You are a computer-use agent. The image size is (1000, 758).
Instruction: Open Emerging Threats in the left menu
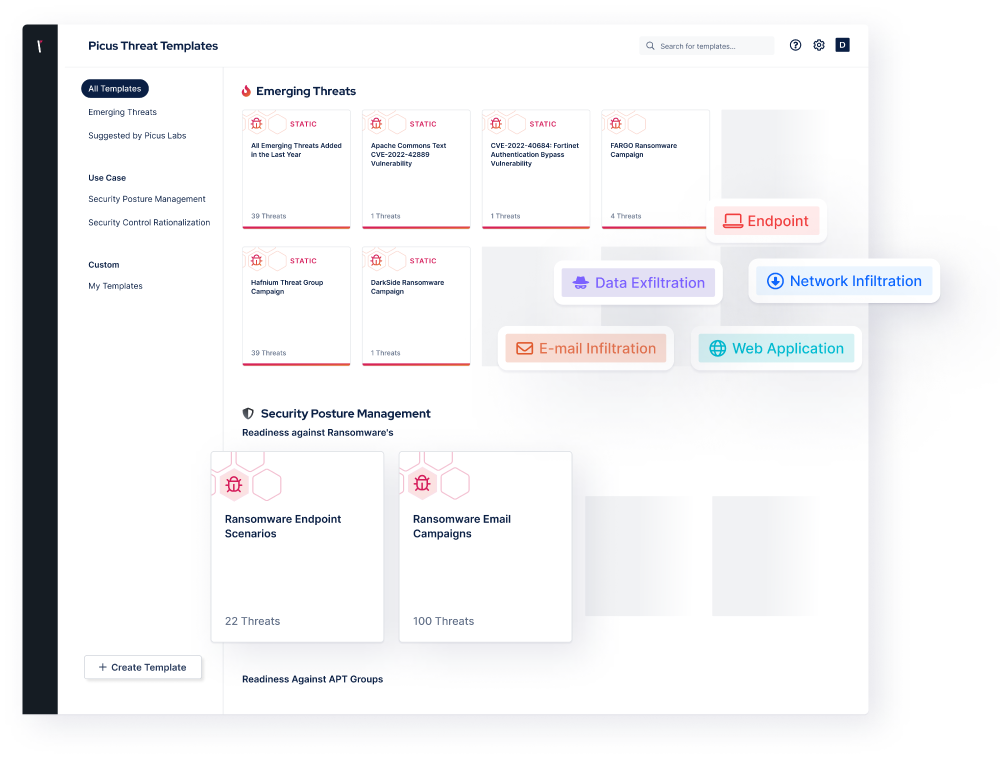click(122, 112)
